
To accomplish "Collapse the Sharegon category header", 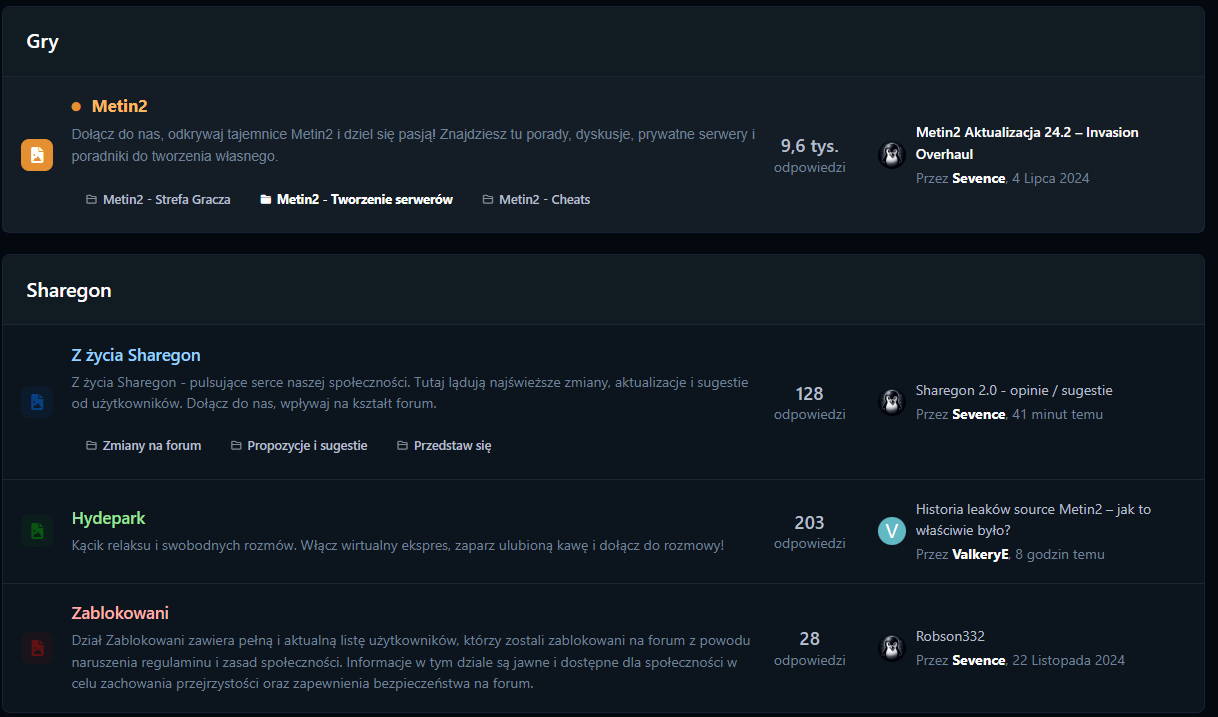I will click(69, 290).
